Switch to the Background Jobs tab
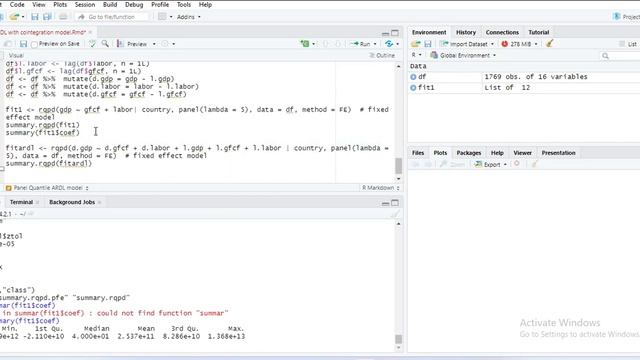The height and width of the screenshot is (360, 640). [72, 202]
